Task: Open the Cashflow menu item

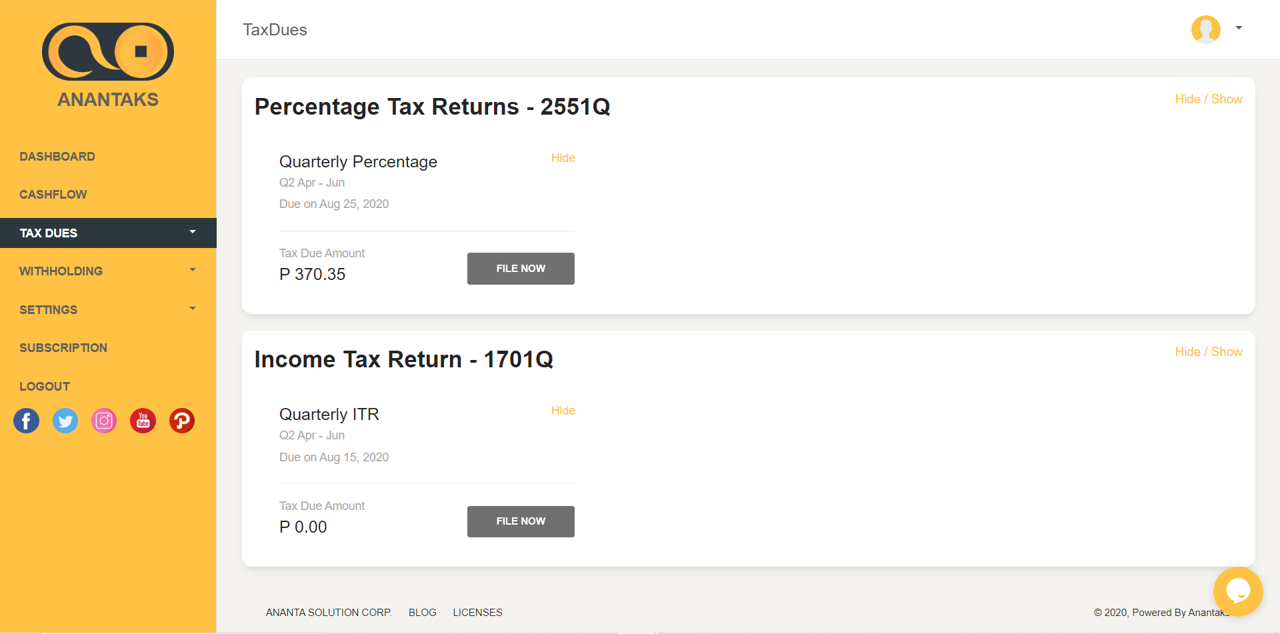Action: tap(53, 195)
